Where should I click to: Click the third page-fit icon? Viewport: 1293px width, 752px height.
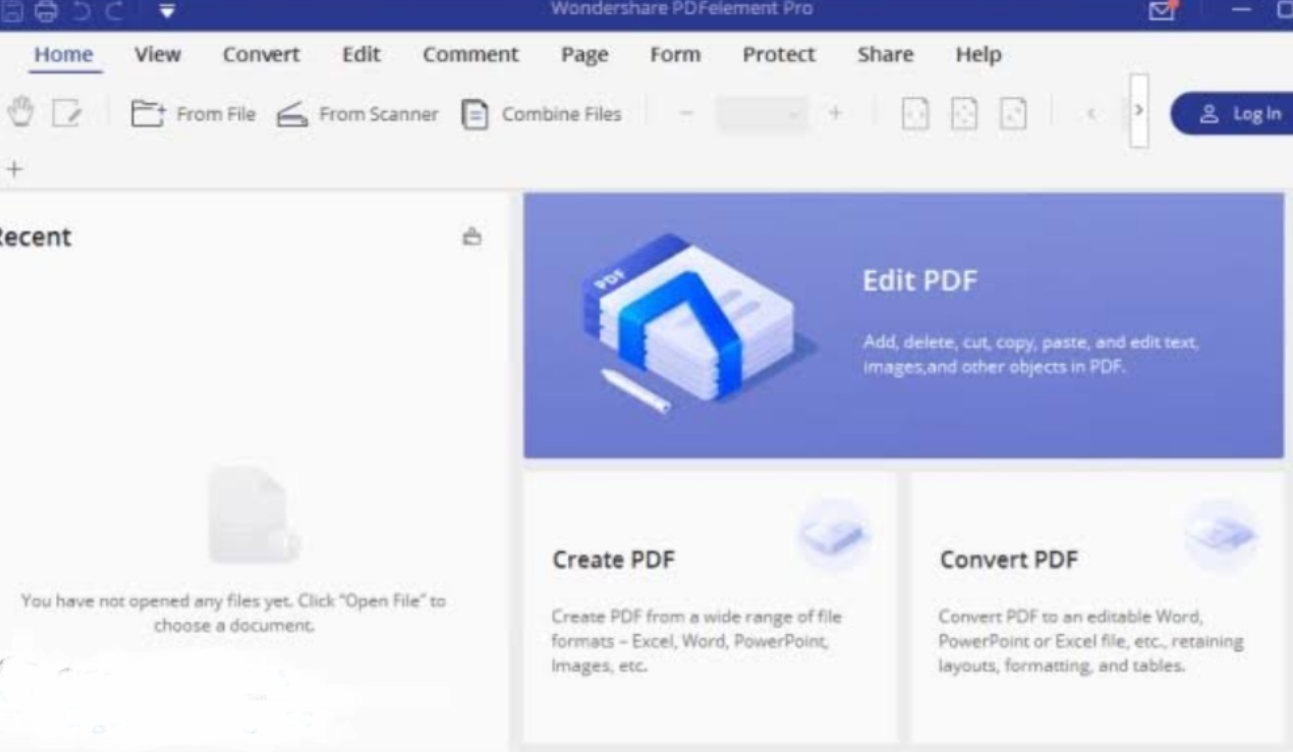point(1013,114)
